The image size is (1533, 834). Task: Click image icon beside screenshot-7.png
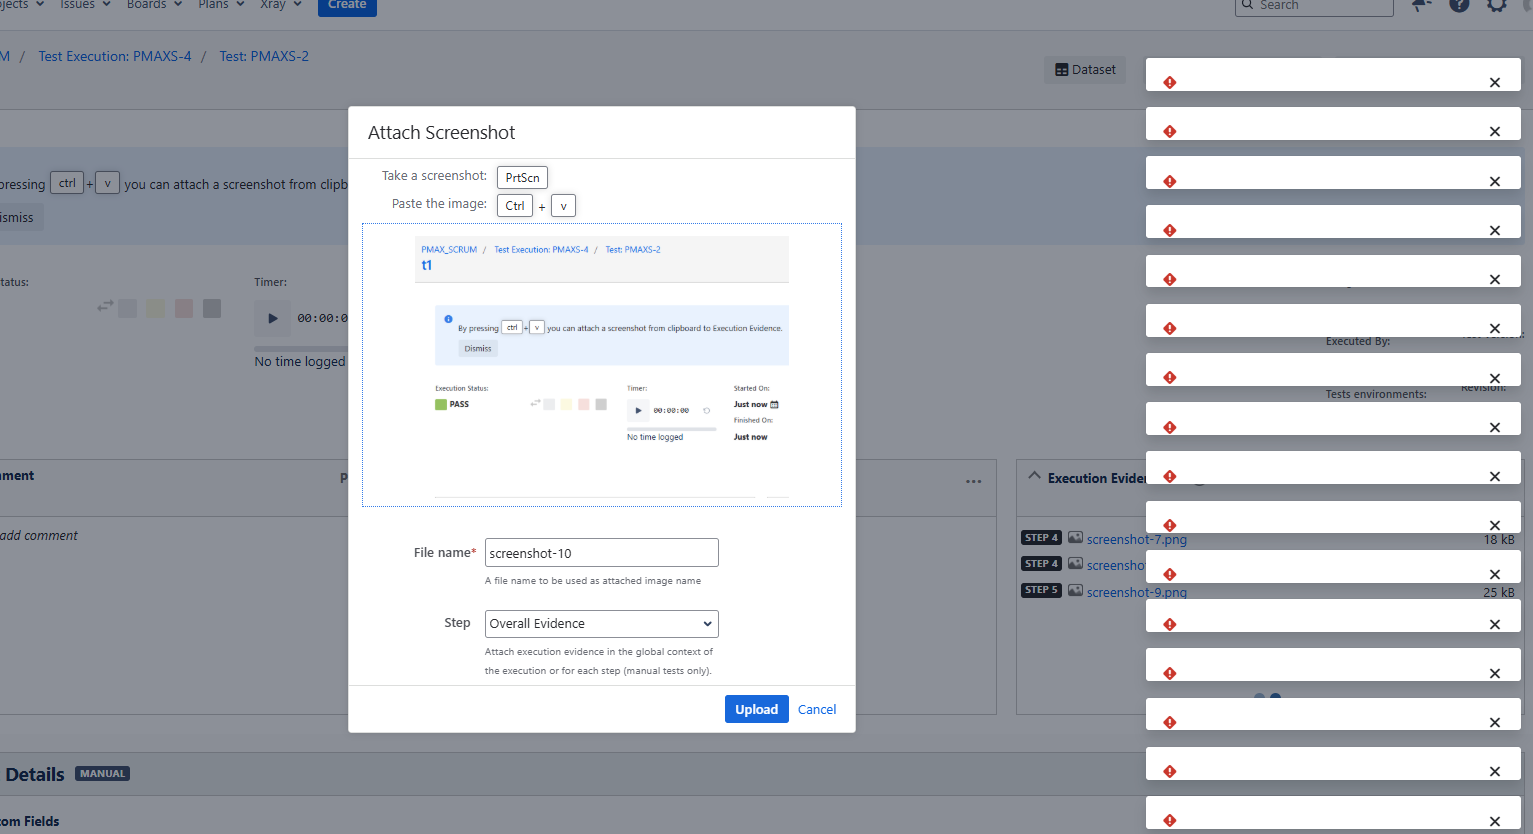[1075, 538]
